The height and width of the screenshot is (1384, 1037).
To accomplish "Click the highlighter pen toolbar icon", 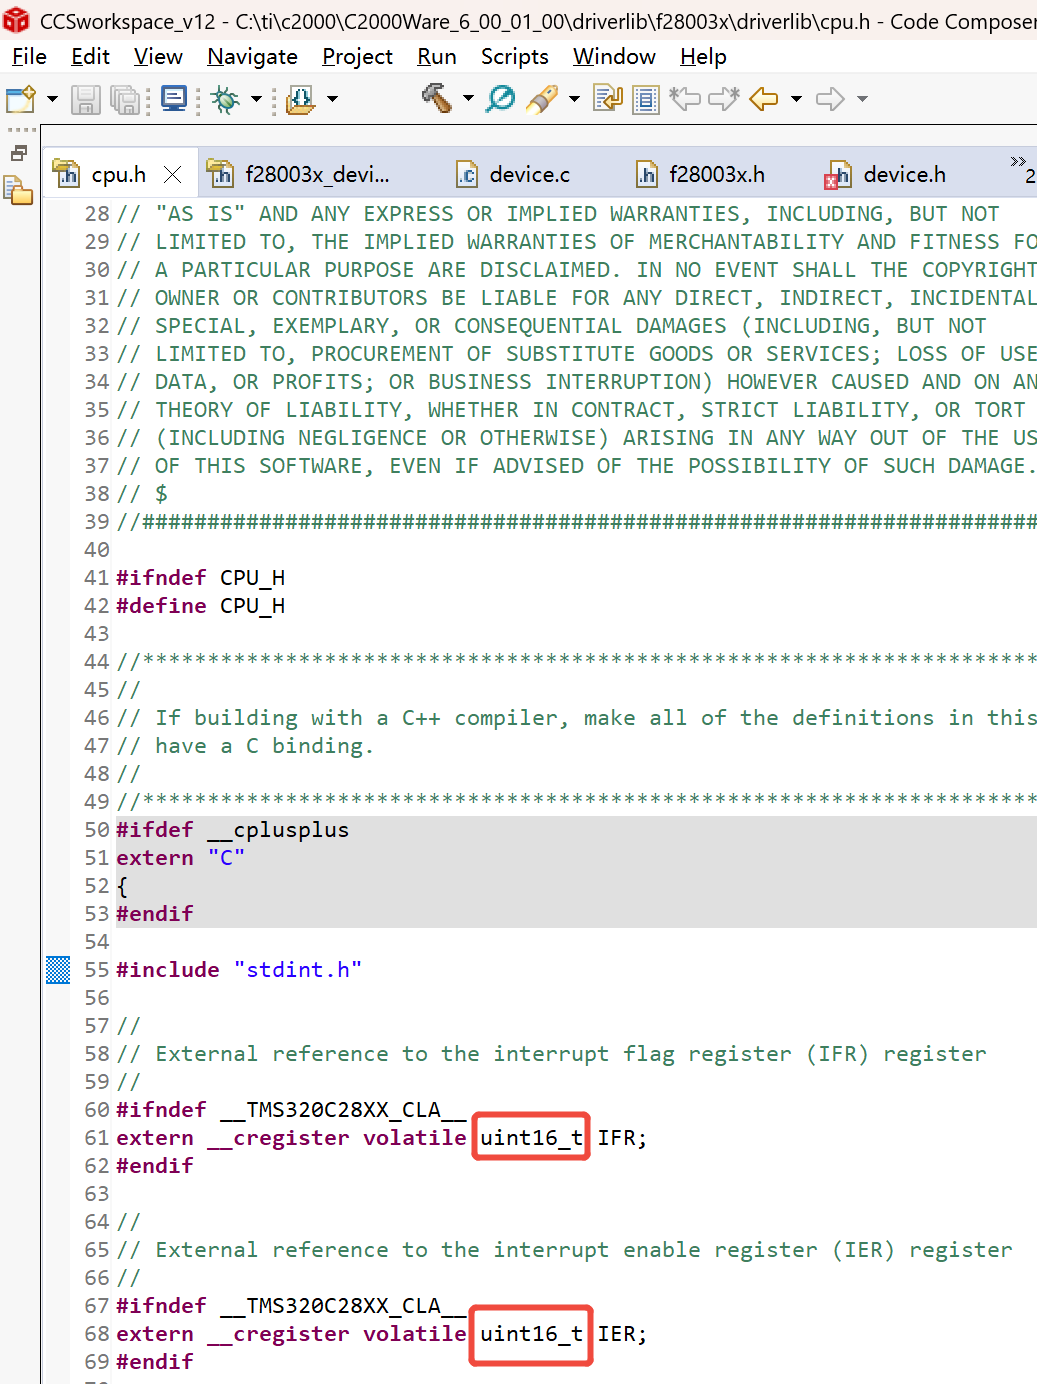I will 542,98.
